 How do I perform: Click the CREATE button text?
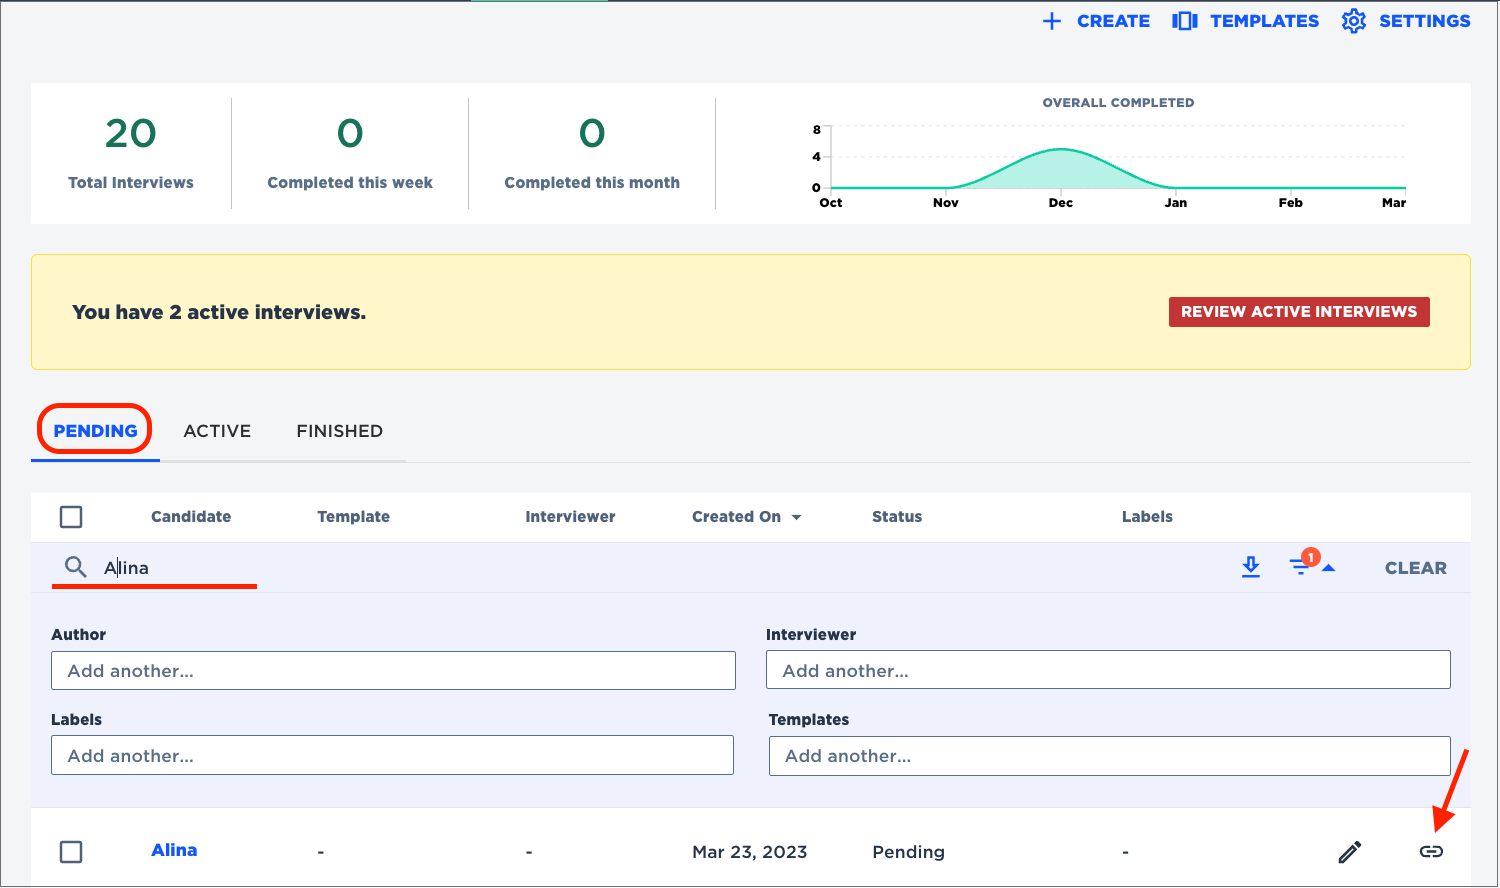point(1113,21)
